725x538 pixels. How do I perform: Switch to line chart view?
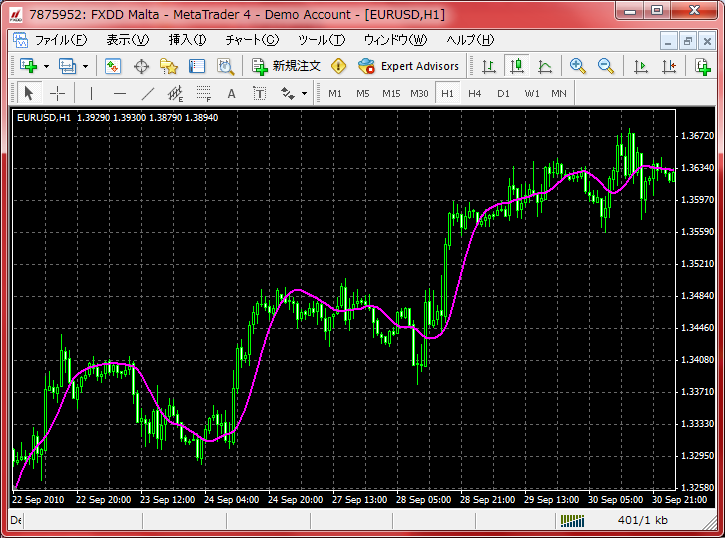(545, 66)
